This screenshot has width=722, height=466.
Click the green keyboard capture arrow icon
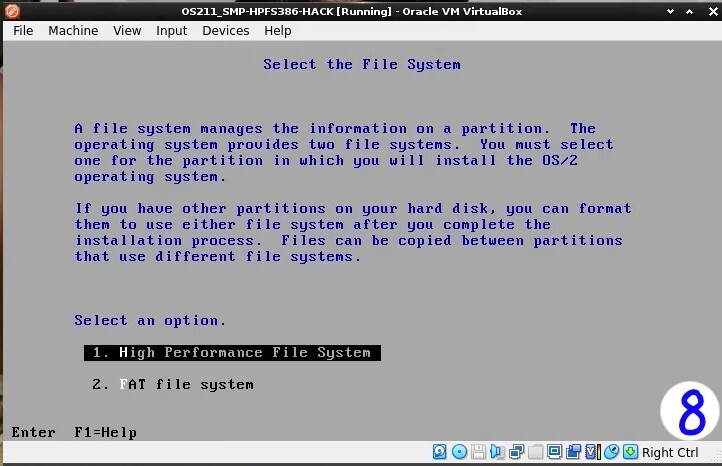click(x=630, y=452)
